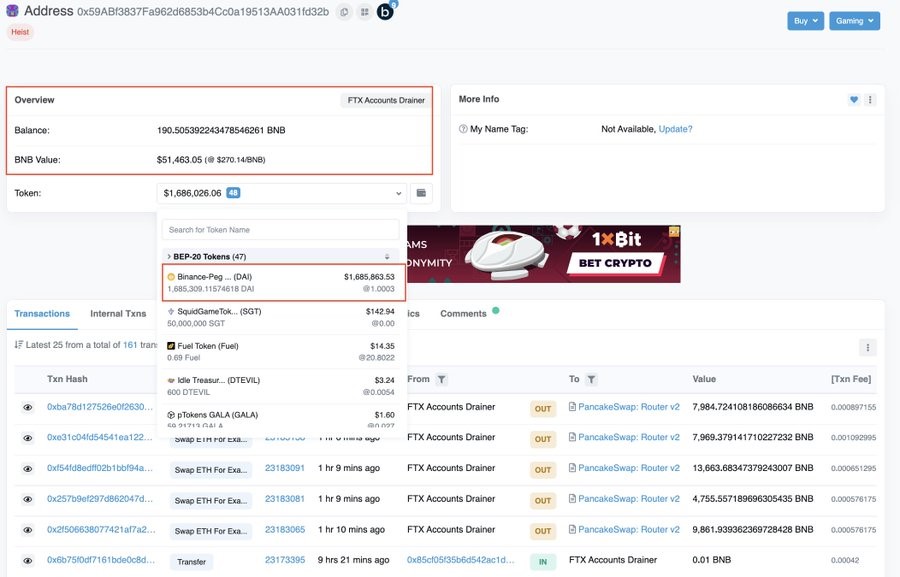This screenshot has height=577, width=900.
Task: Open the Buy dropdown
Action: coord(806,21)
